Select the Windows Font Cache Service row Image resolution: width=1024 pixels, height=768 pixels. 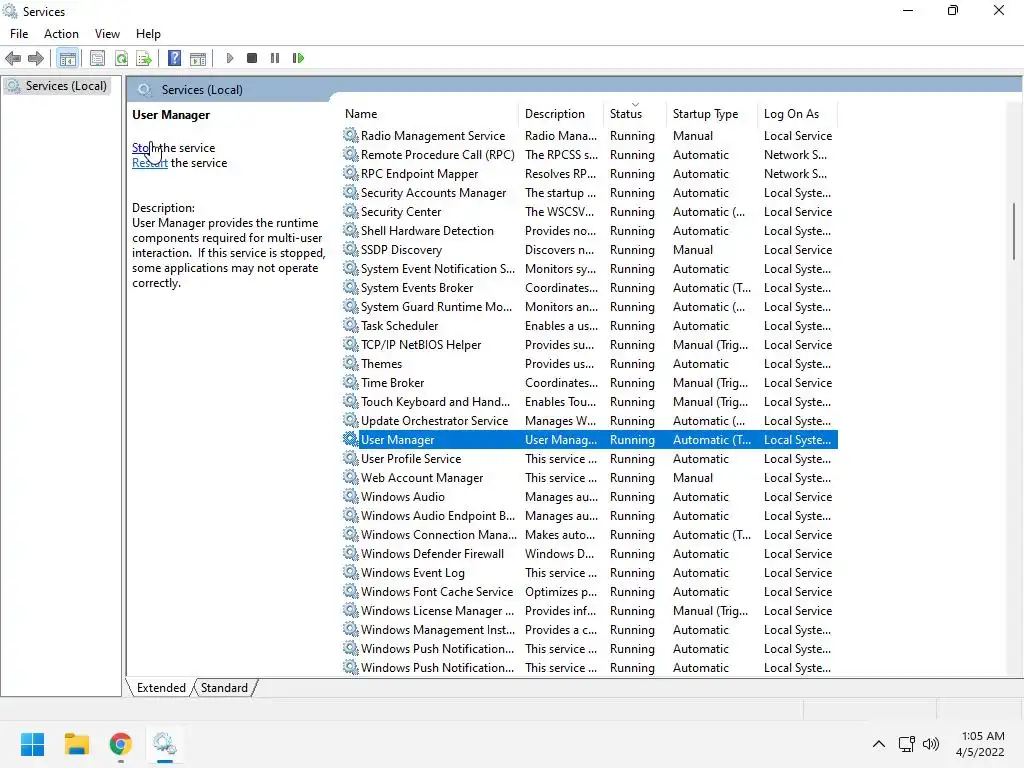pos(590,592)
